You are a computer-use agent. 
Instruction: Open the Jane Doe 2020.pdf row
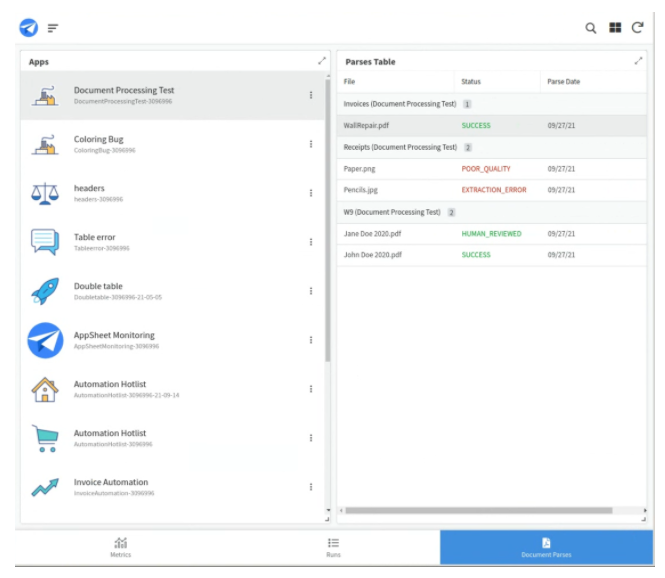492,234
